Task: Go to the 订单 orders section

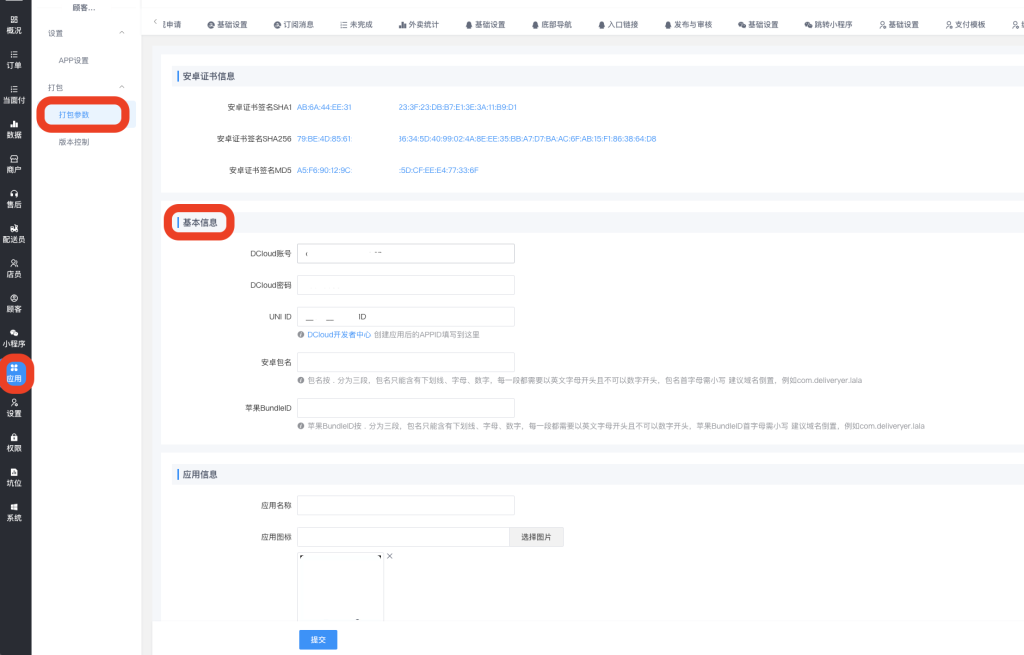Action: coord(14,59)
